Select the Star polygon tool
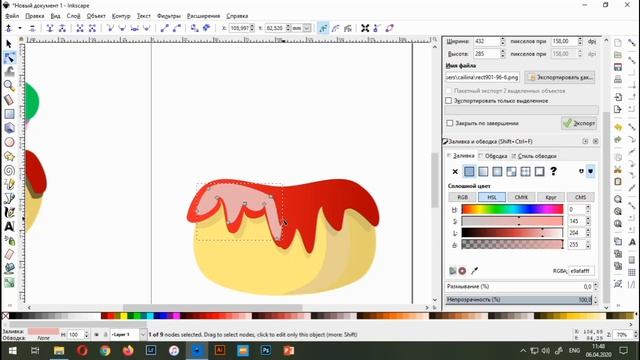Screen dimensions: 640x360 pyautogui.click(x=9, y=156)
